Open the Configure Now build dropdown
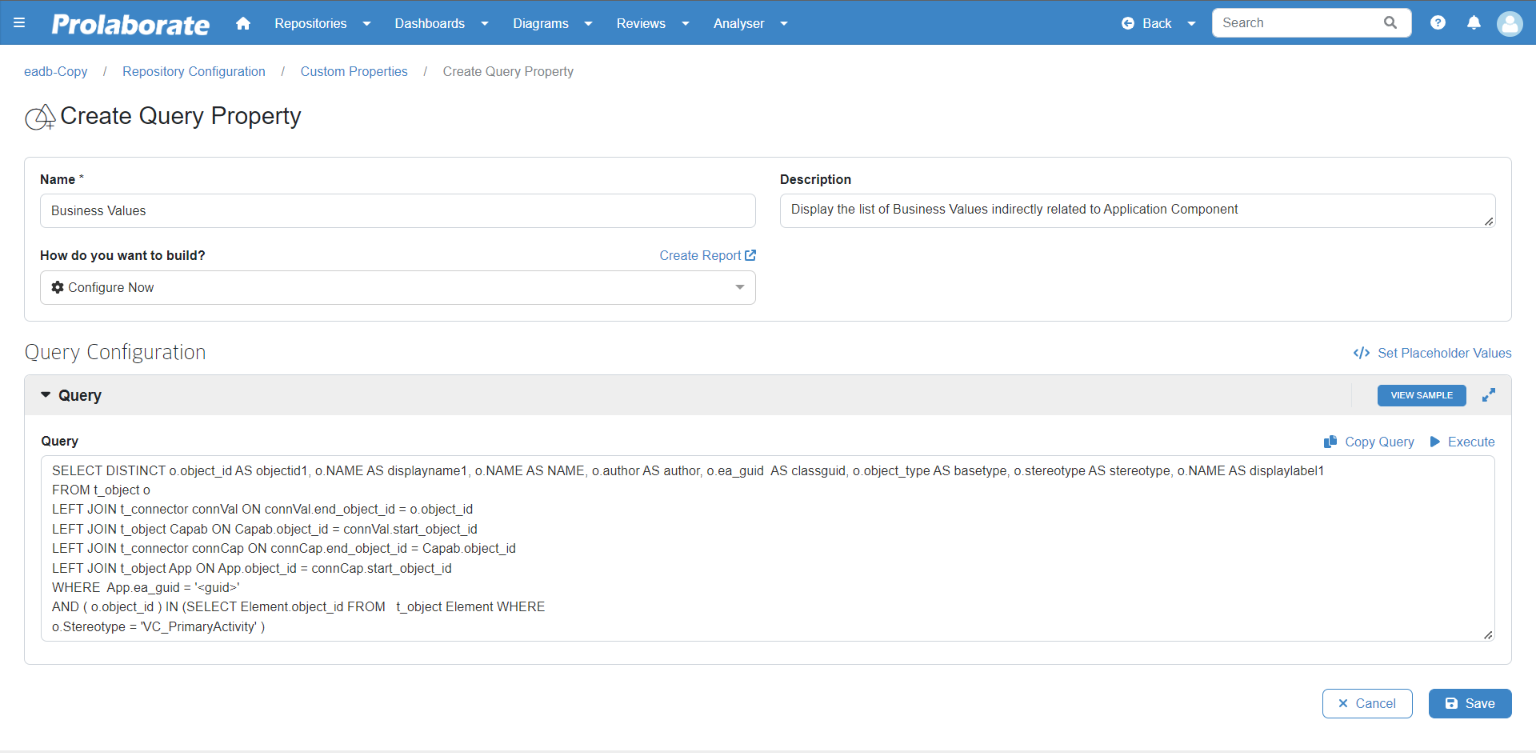 tap(740, 287)
